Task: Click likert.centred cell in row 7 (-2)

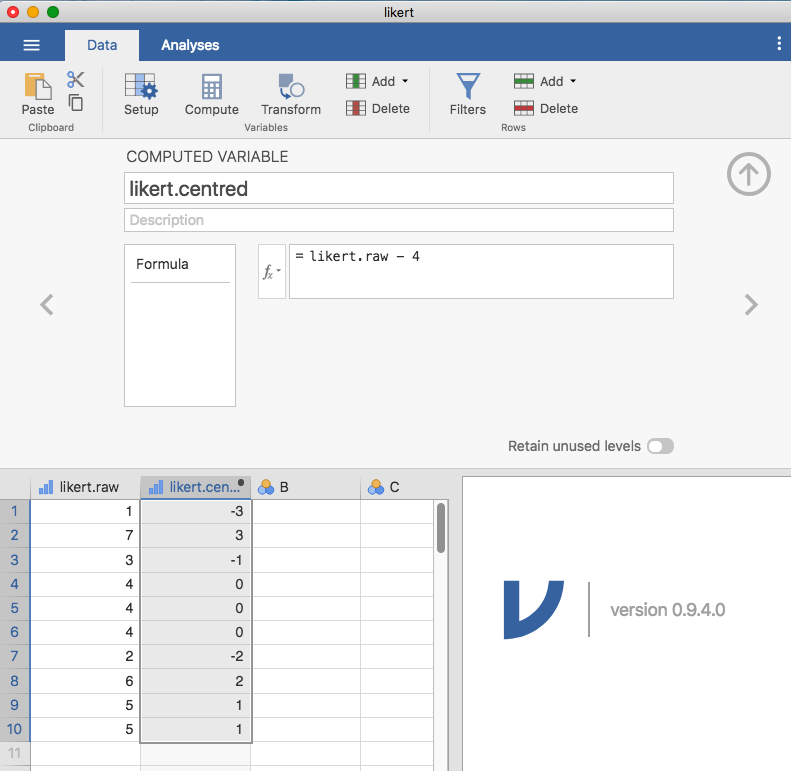Action: click(x=196, y=657)
